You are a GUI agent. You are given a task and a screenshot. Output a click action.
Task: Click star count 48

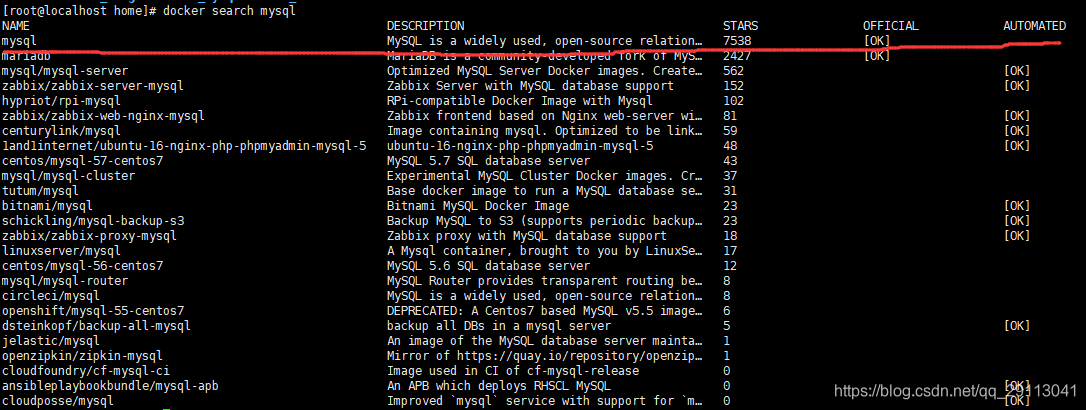coord(729,146)
